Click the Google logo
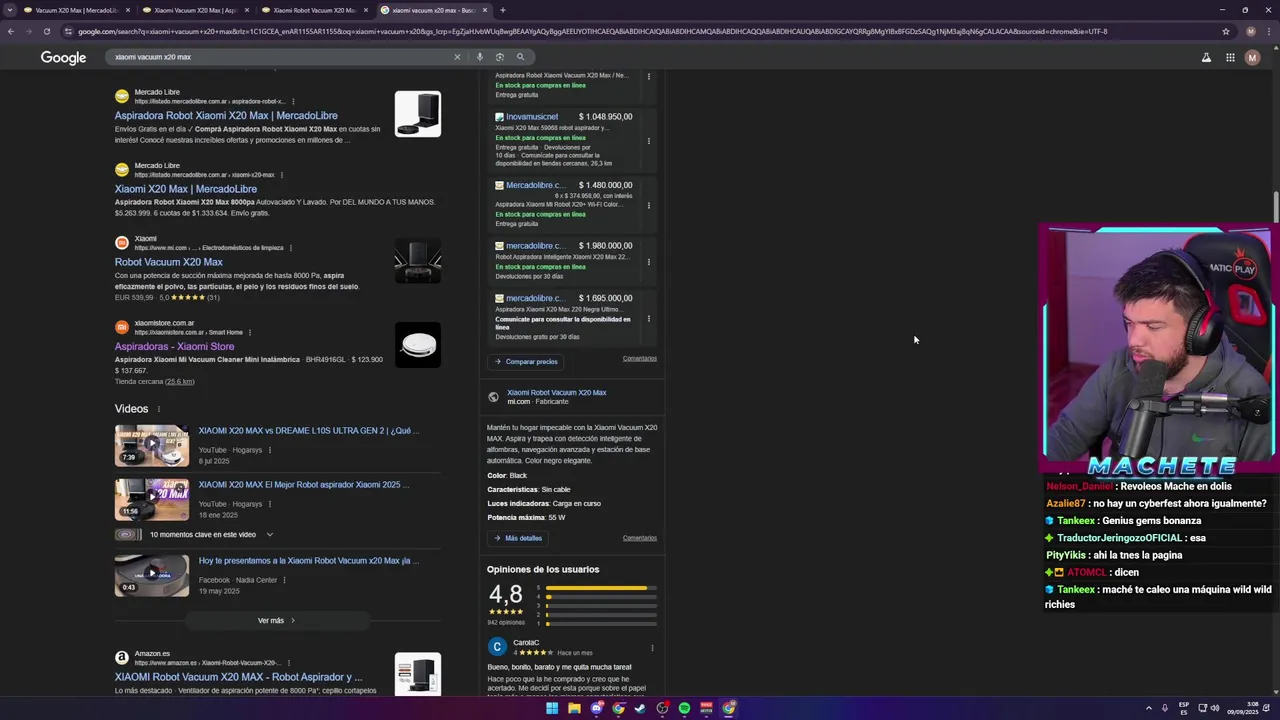This screenshot has height=720, width=1280. [x=63, y=58]
